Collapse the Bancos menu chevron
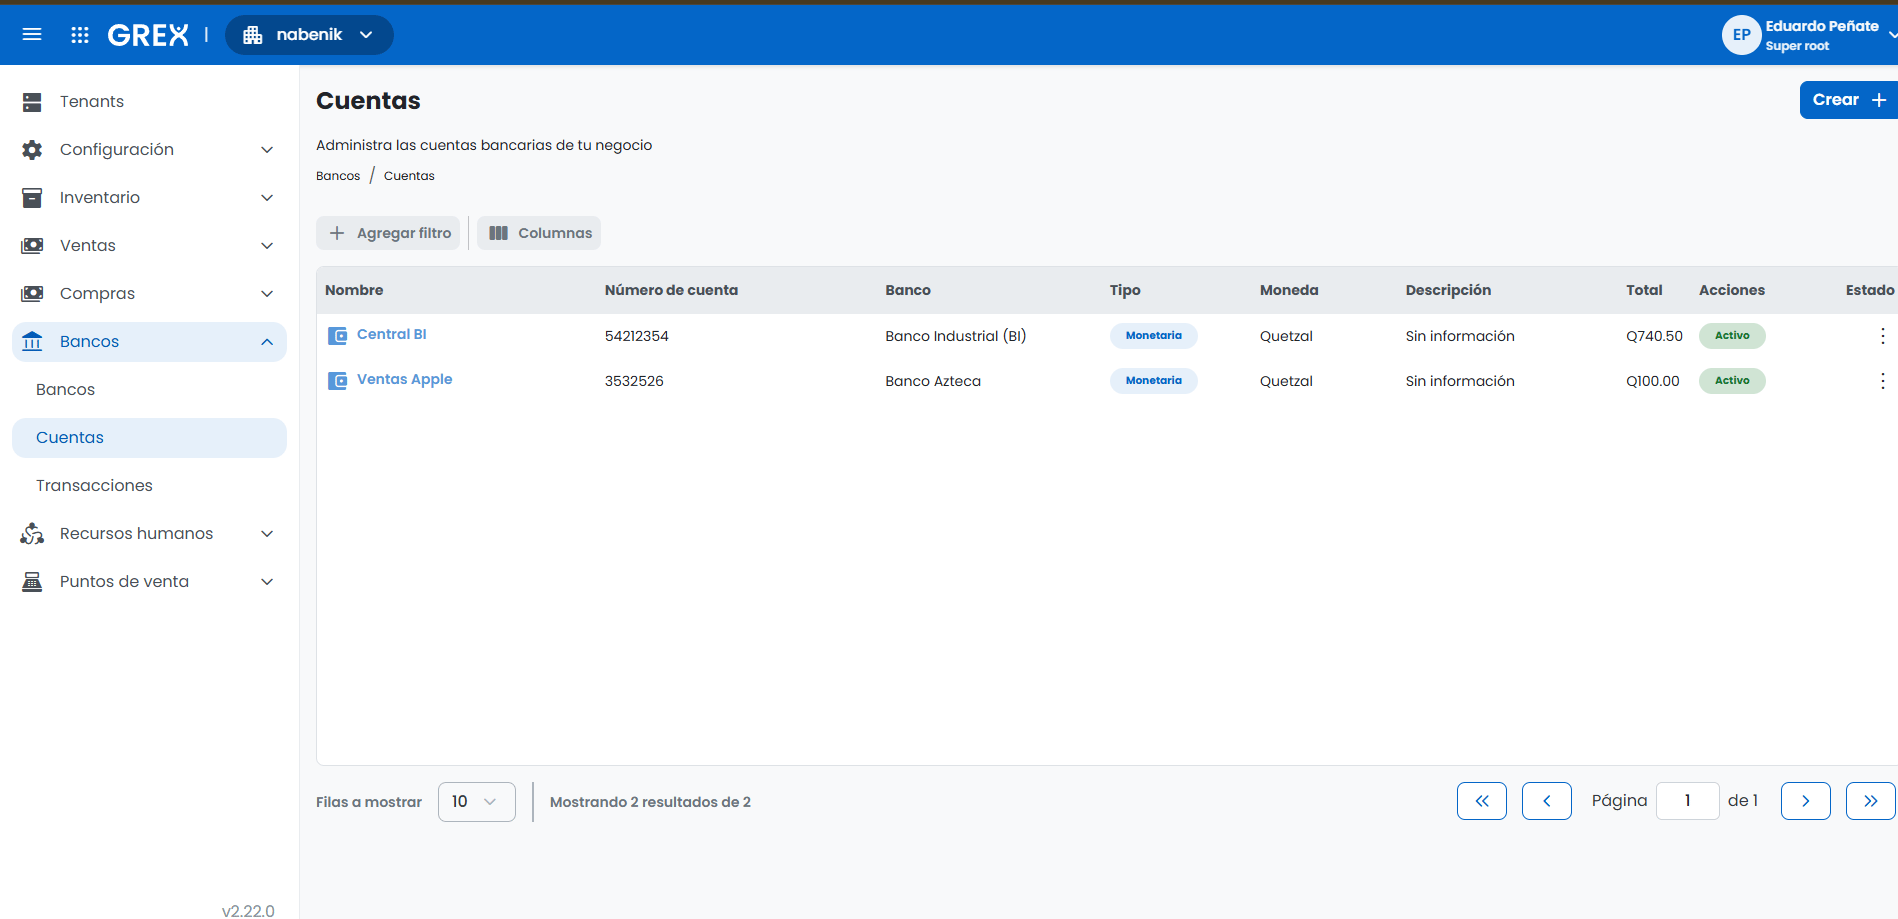This screenshot has height=919, width=1898. [x=267, y=342]
